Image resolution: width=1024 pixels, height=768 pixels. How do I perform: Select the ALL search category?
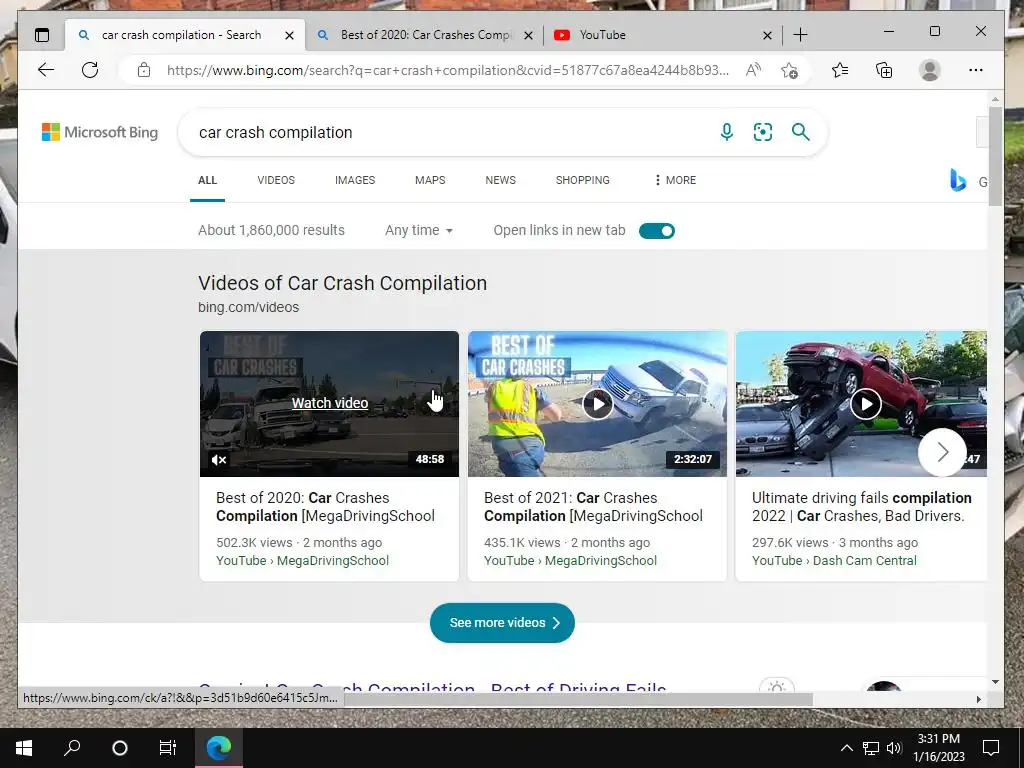pyautogui.click(x=207, y=180)
